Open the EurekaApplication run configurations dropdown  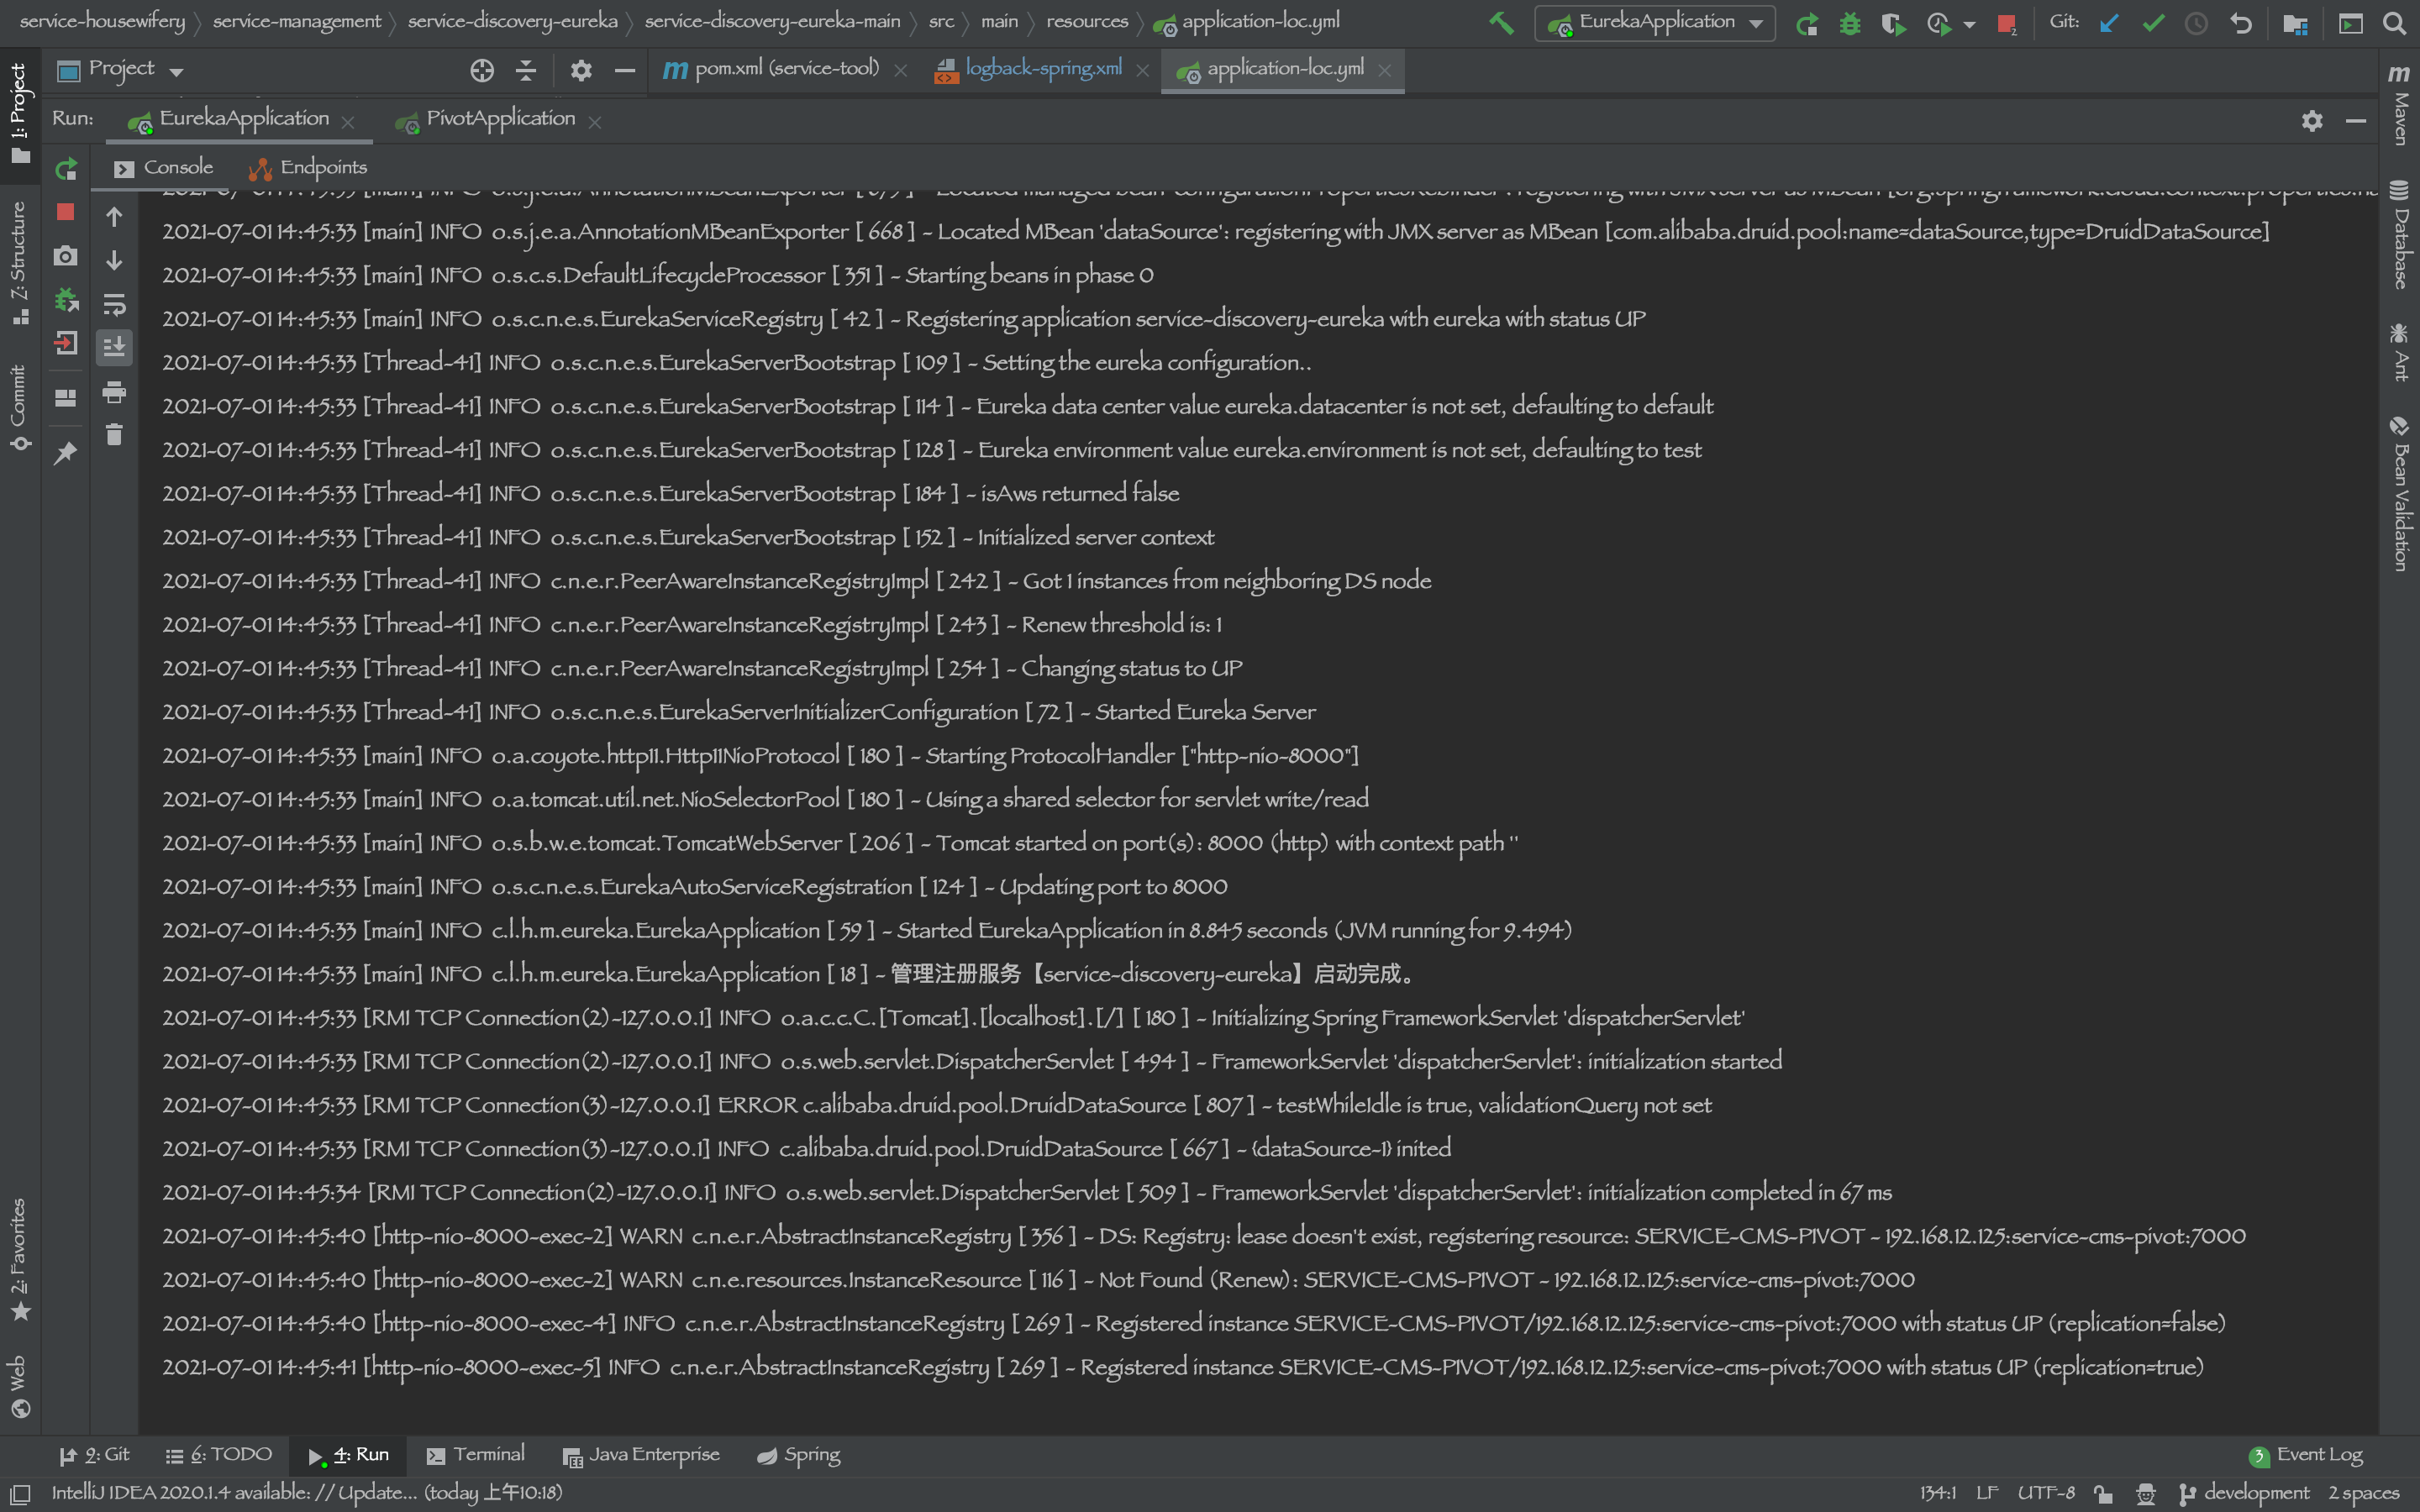pyautogui.click(x=1655, y=22)
